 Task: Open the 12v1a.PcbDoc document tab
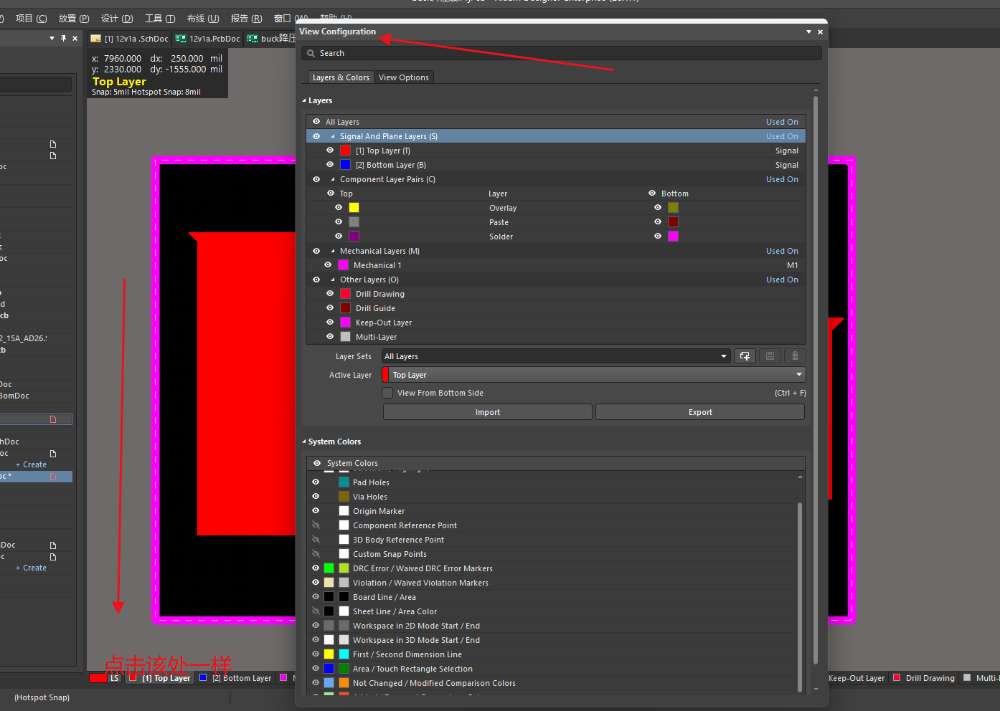tap(208, 39)
